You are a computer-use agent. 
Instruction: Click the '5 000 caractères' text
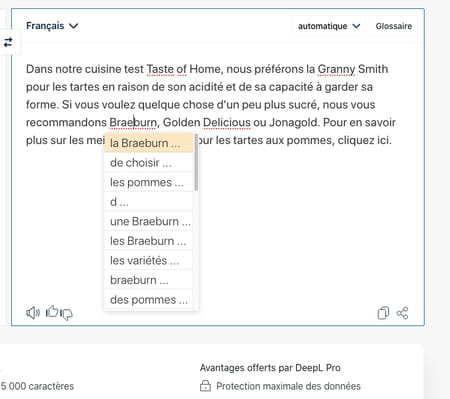pyautogui.click(x=37, y=386)
